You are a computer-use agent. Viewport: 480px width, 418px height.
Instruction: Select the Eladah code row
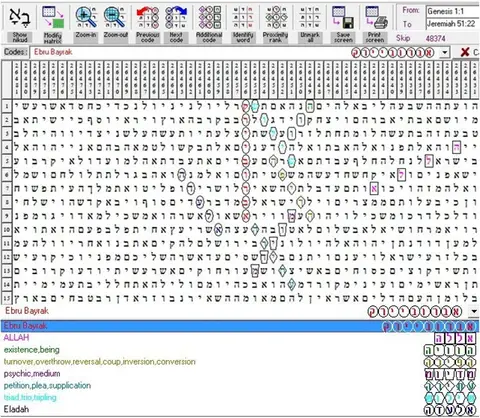(x=240, y=410)
